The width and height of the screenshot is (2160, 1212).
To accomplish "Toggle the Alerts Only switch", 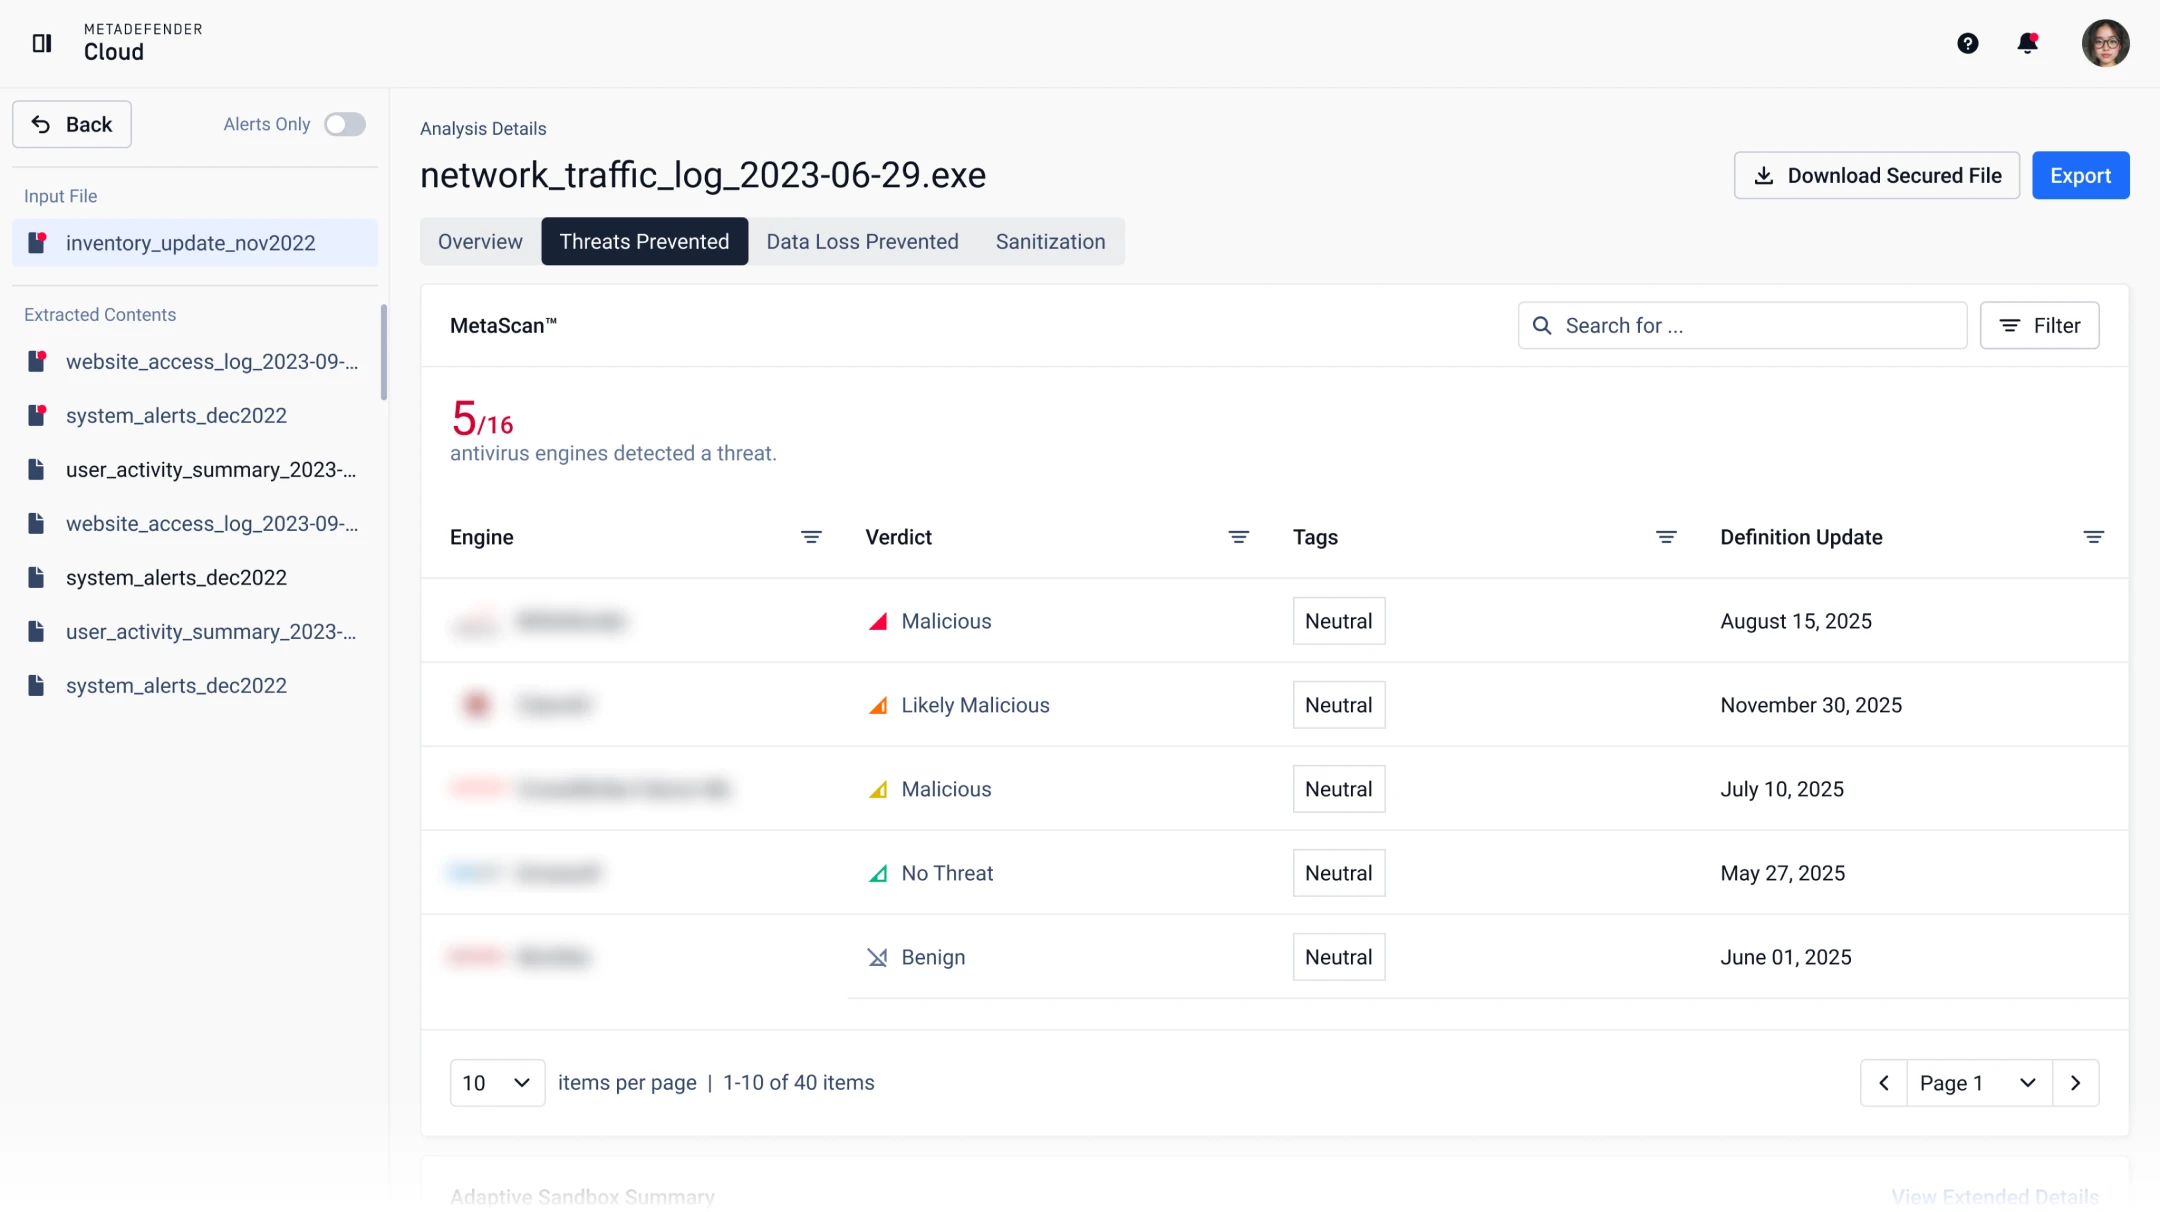I will point(345,124).
